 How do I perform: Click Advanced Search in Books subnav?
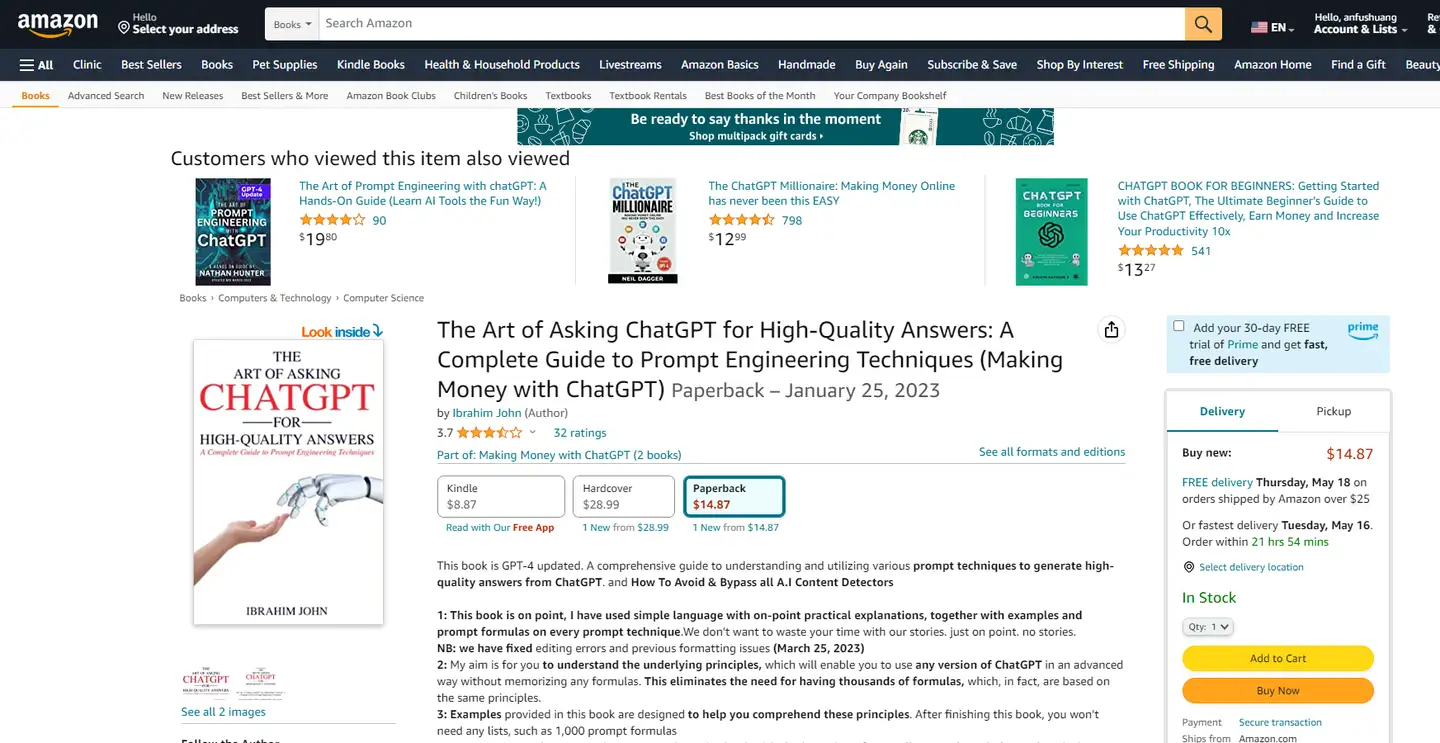point(106,96)
